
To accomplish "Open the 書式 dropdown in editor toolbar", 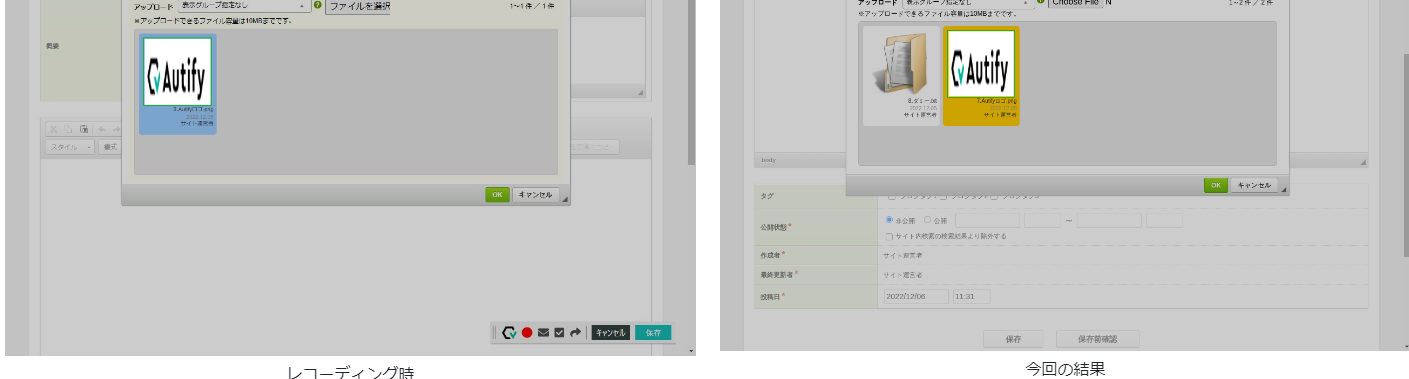I will click(x=109, y=147).
